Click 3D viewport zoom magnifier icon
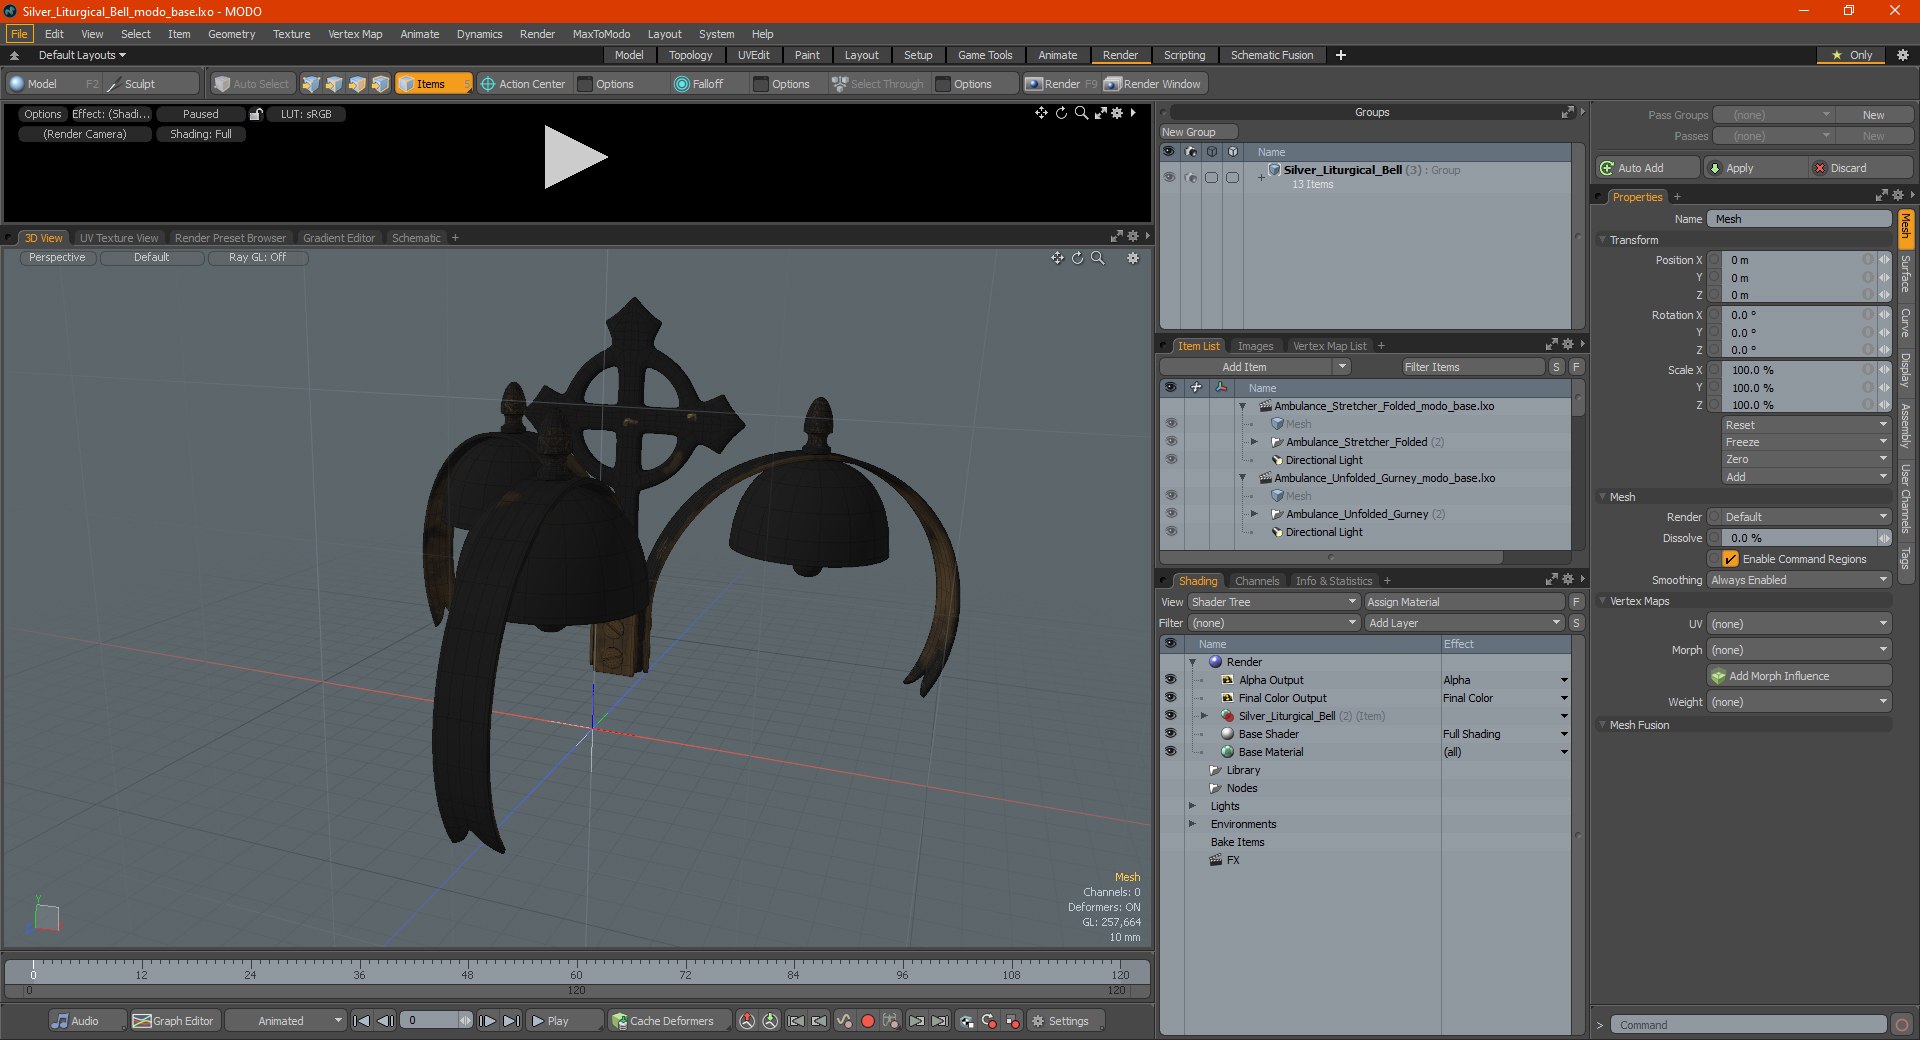This screenshot has height=1040, width=1920. click(1098, 258)
